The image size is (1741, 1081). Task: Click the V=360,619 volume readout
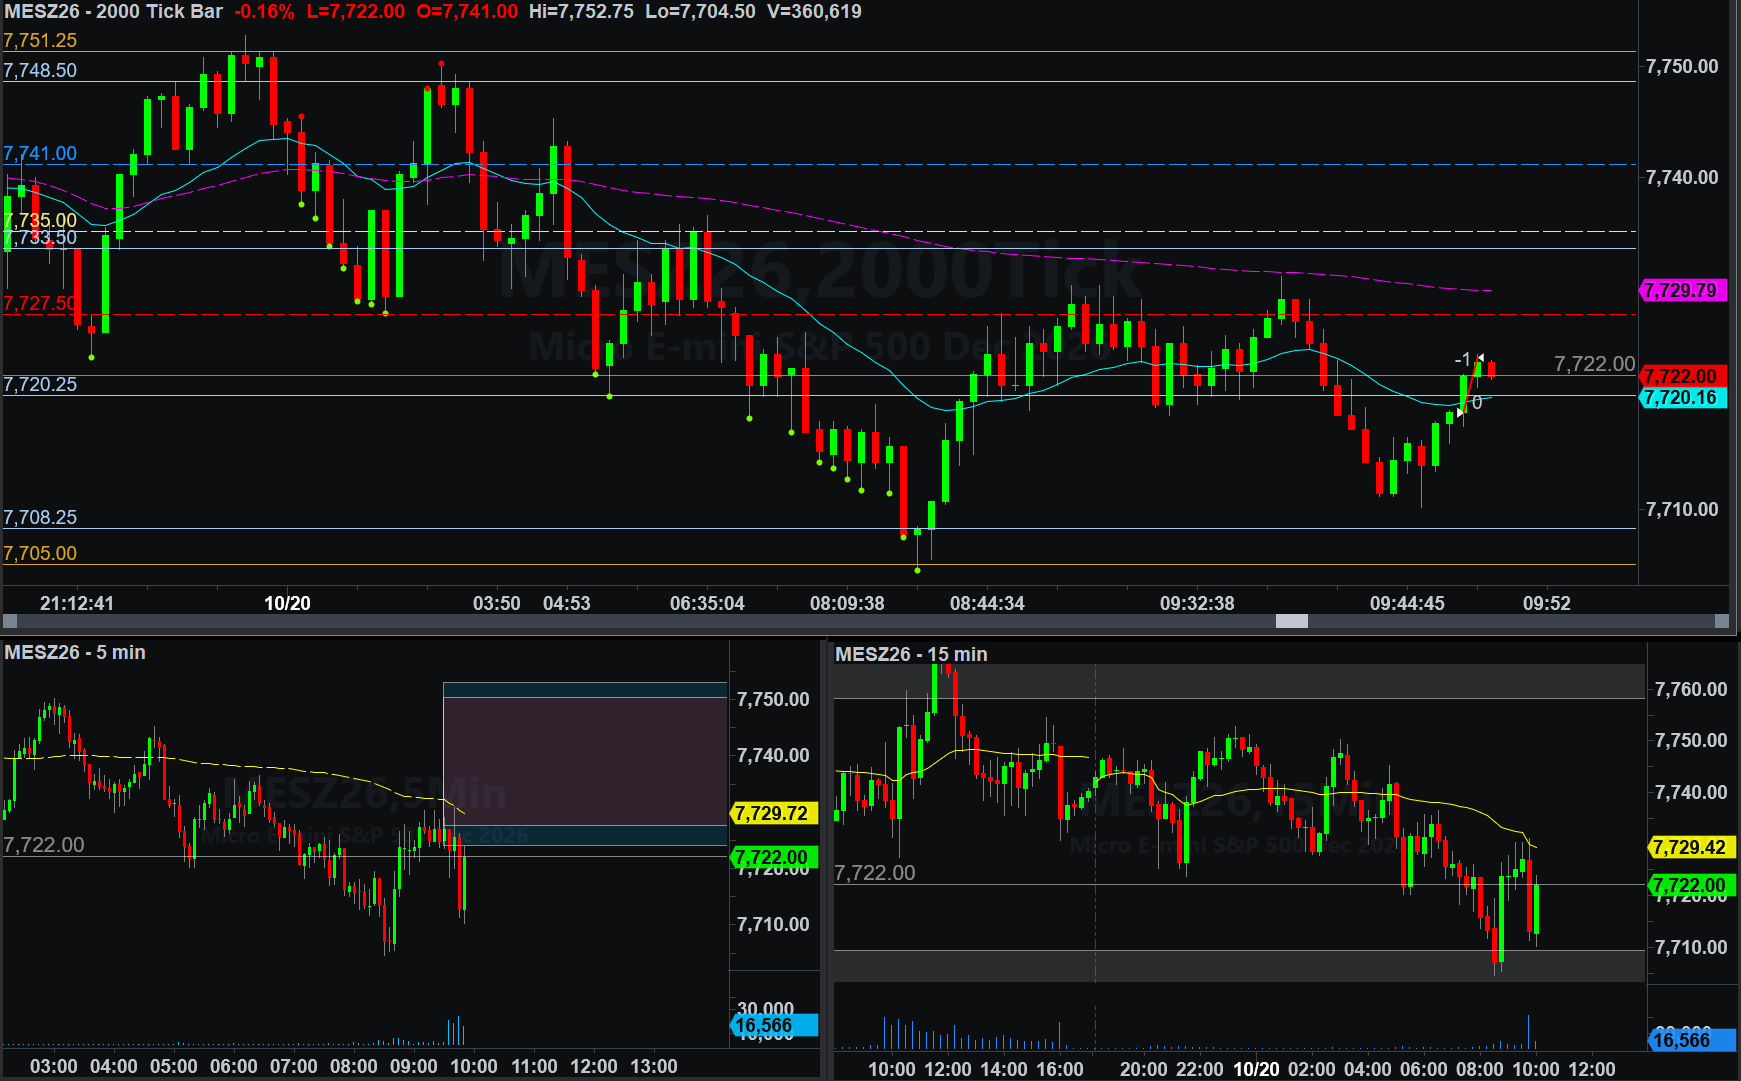[x=814, y=12]
